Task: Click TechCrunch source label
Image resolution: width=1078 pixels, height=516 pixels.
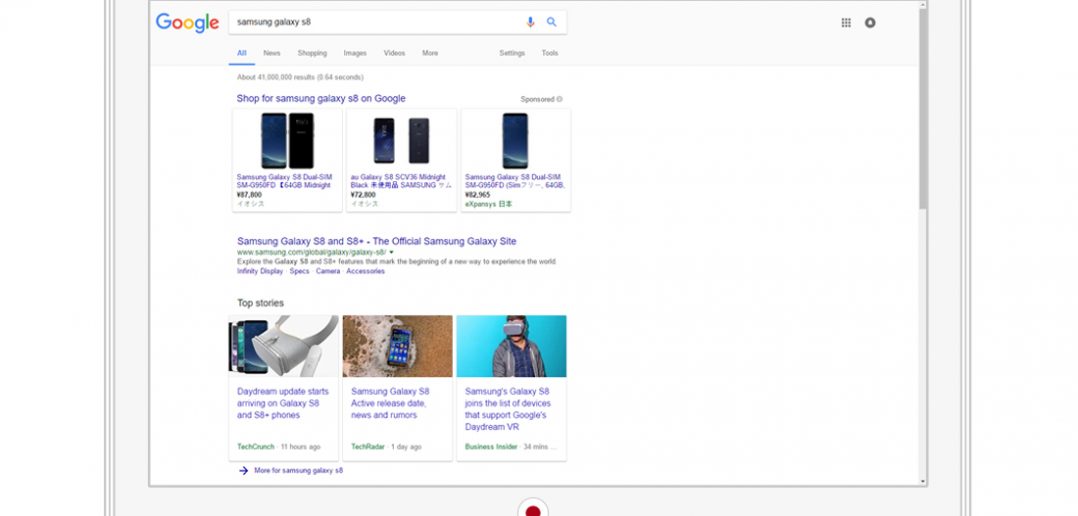Action: pyautogui.click(x=256, y=447)
